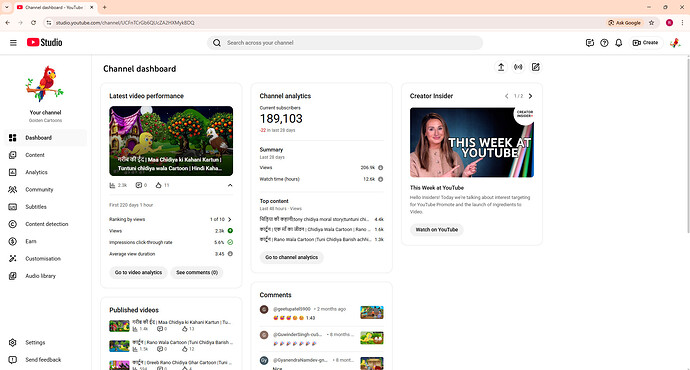This screenshot has width=690, height=370.
Task: Click Go to channel analytics button
Action: pos(291,257)
